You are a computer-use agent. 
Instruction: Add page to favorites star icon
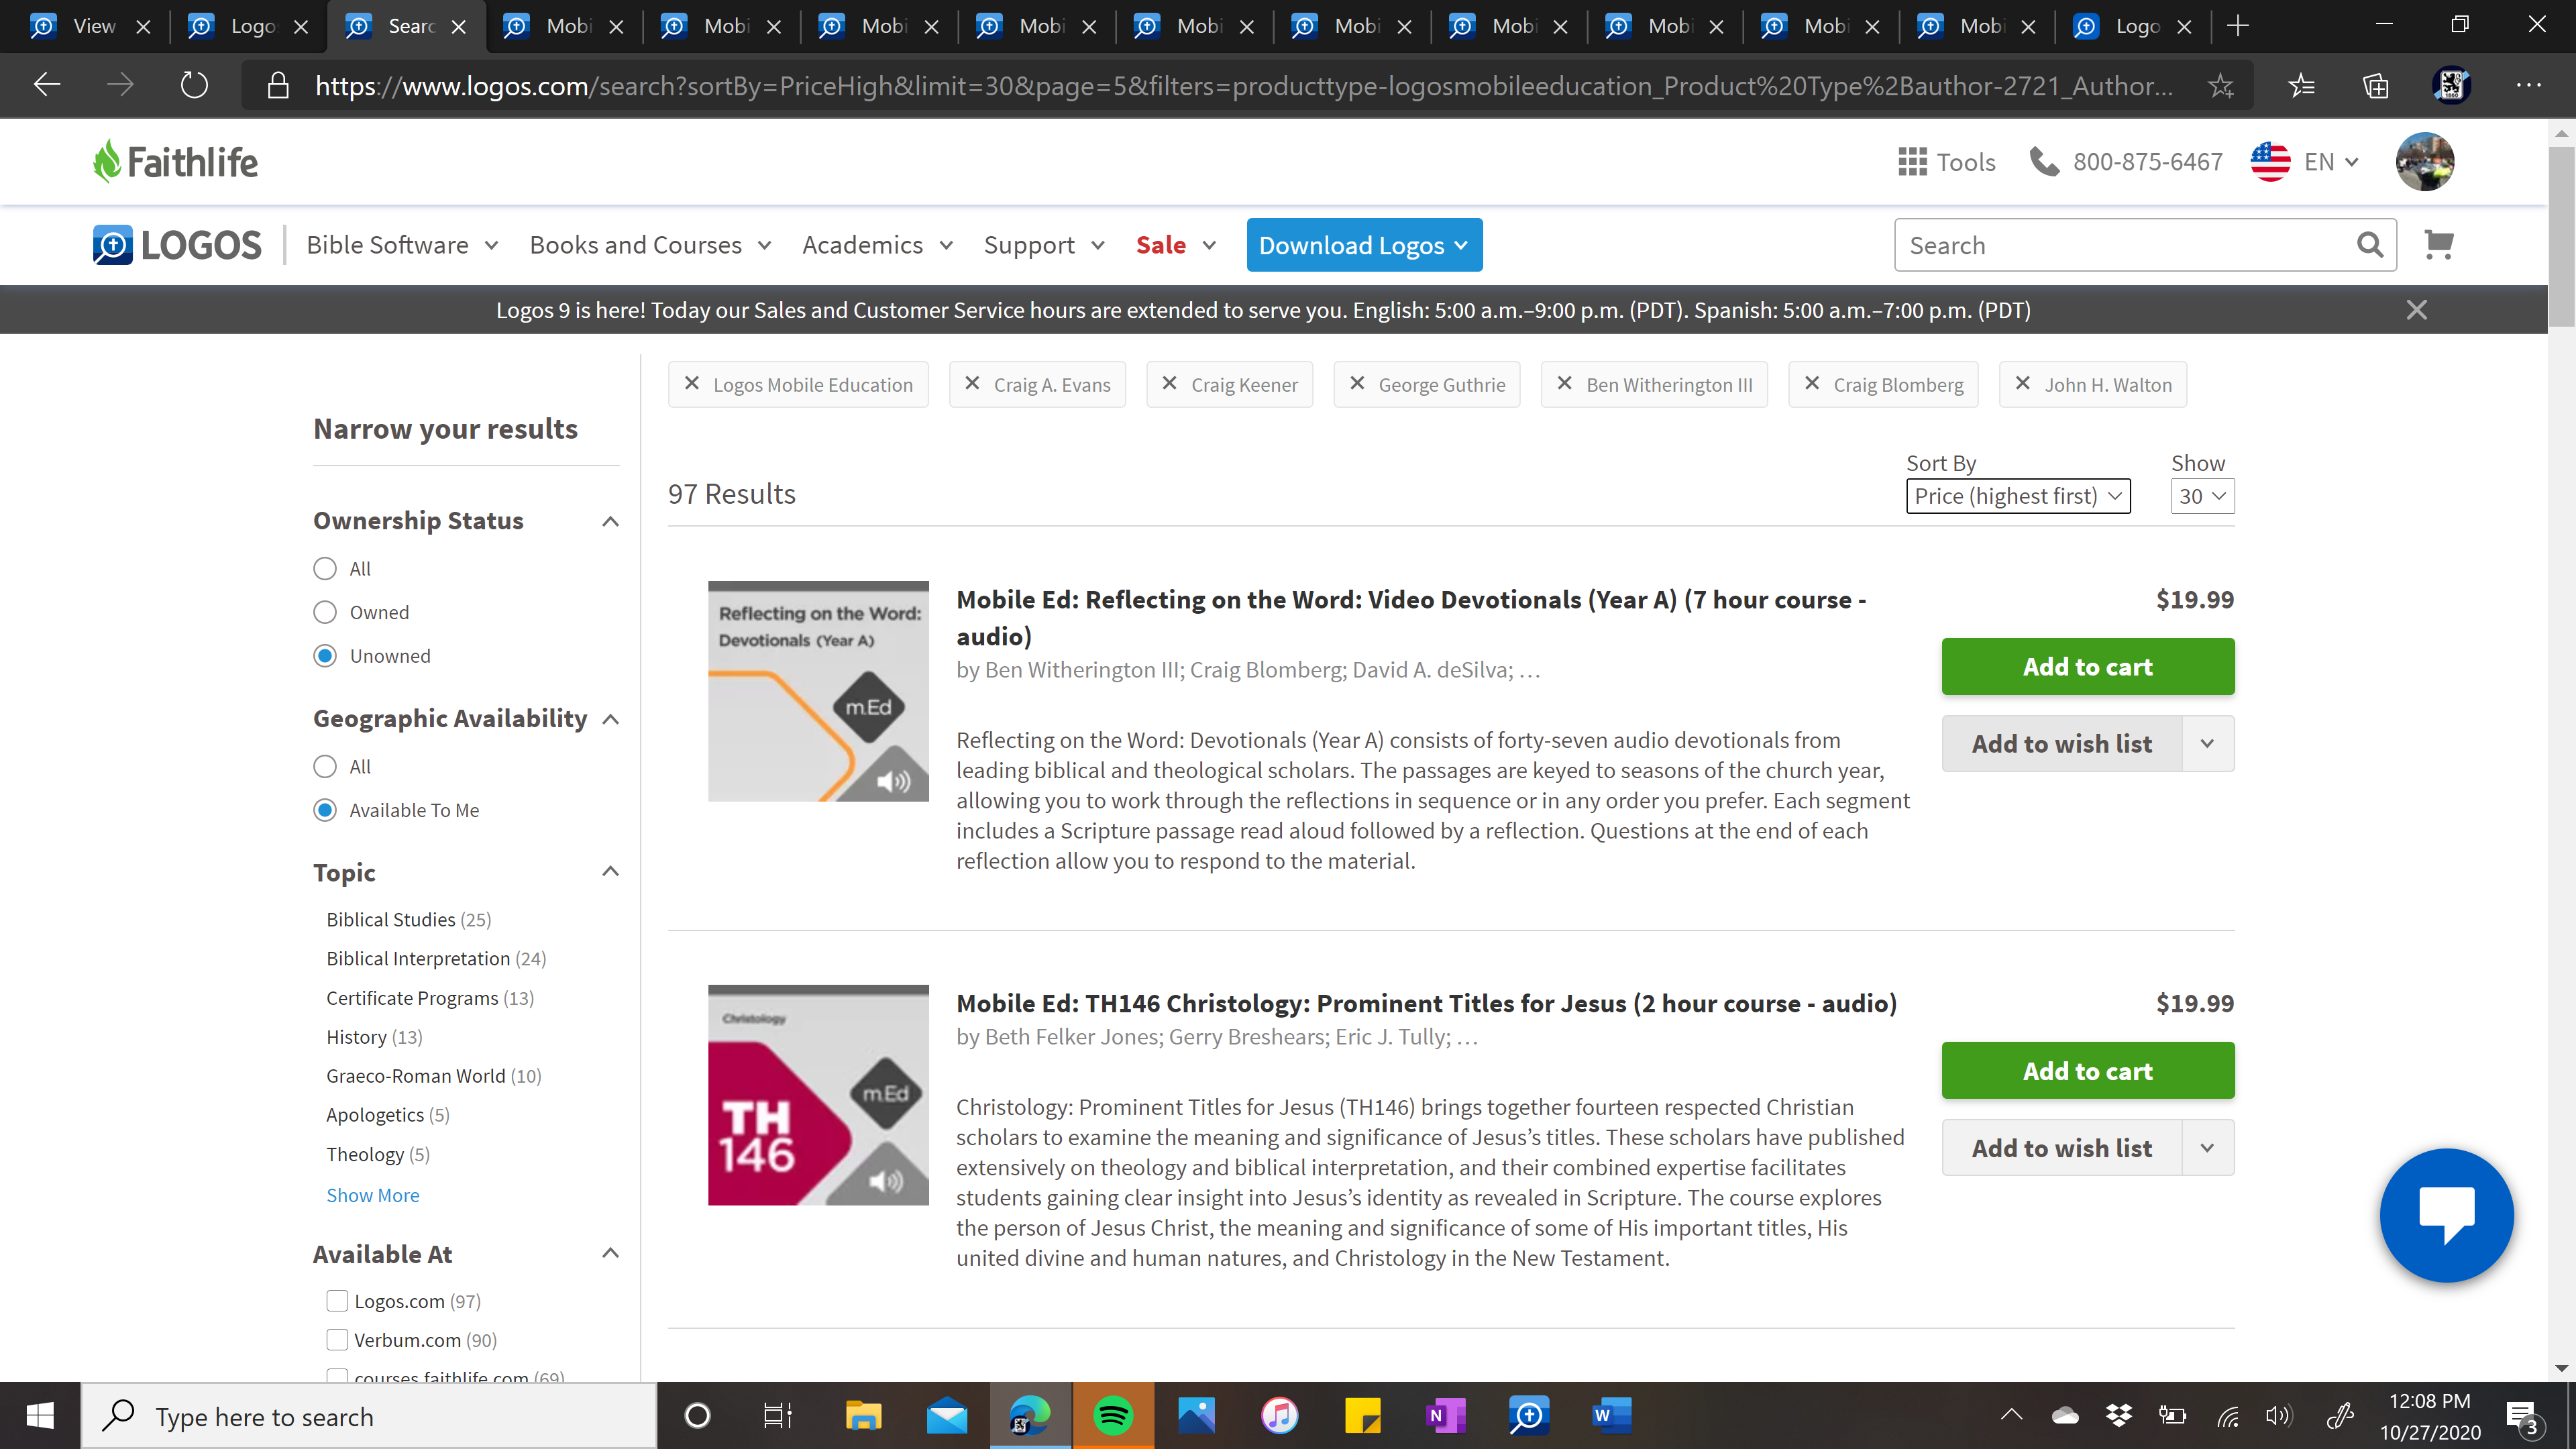pyautogui.click(x=2221, y=86)
